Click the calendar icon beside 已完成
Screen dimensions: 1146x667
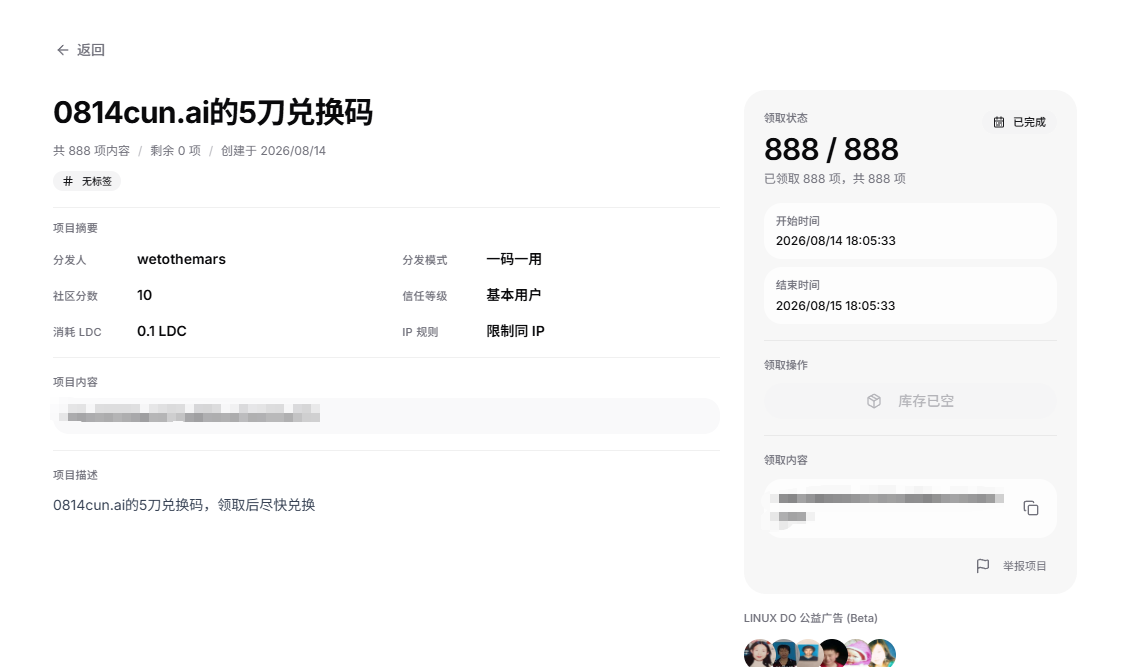pos(999,122)
